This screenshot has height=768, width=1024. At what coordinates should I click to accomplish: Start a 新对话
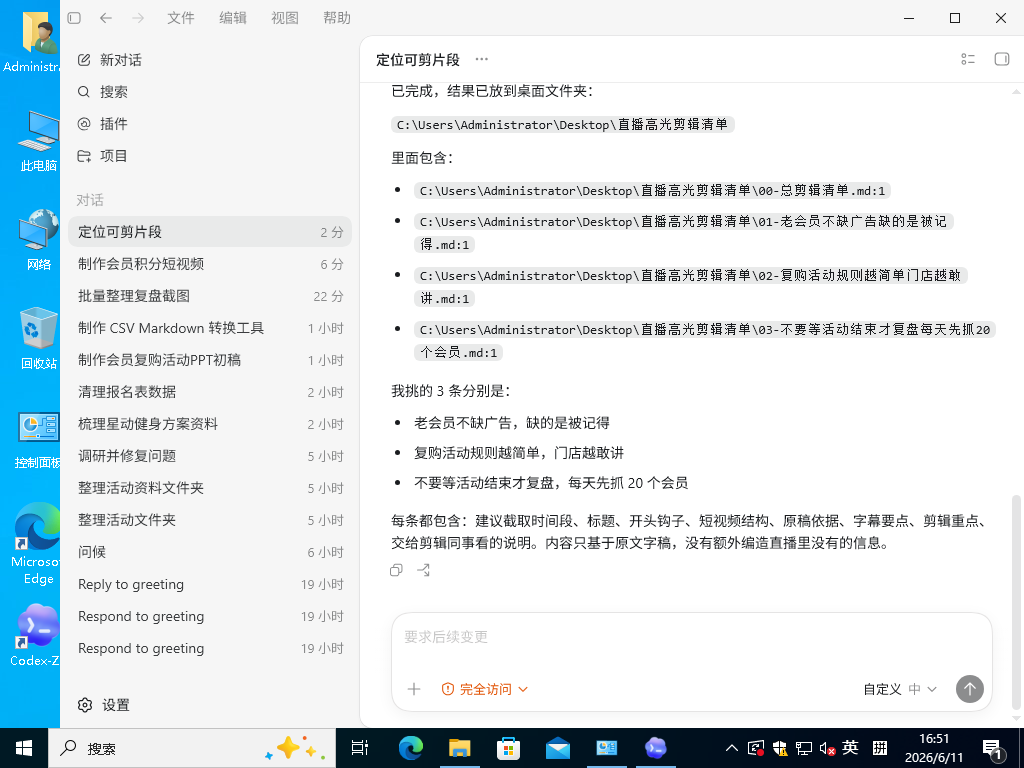point(210,60)
